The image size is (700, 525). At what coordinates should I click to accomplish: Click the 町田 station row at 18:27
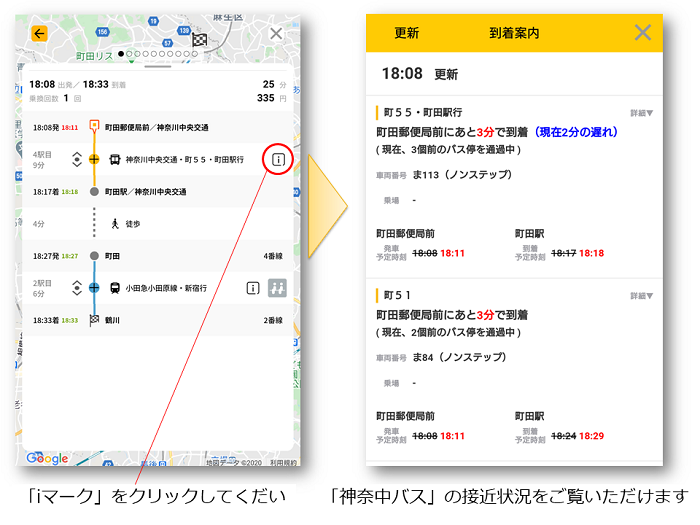tap(158, 256)
